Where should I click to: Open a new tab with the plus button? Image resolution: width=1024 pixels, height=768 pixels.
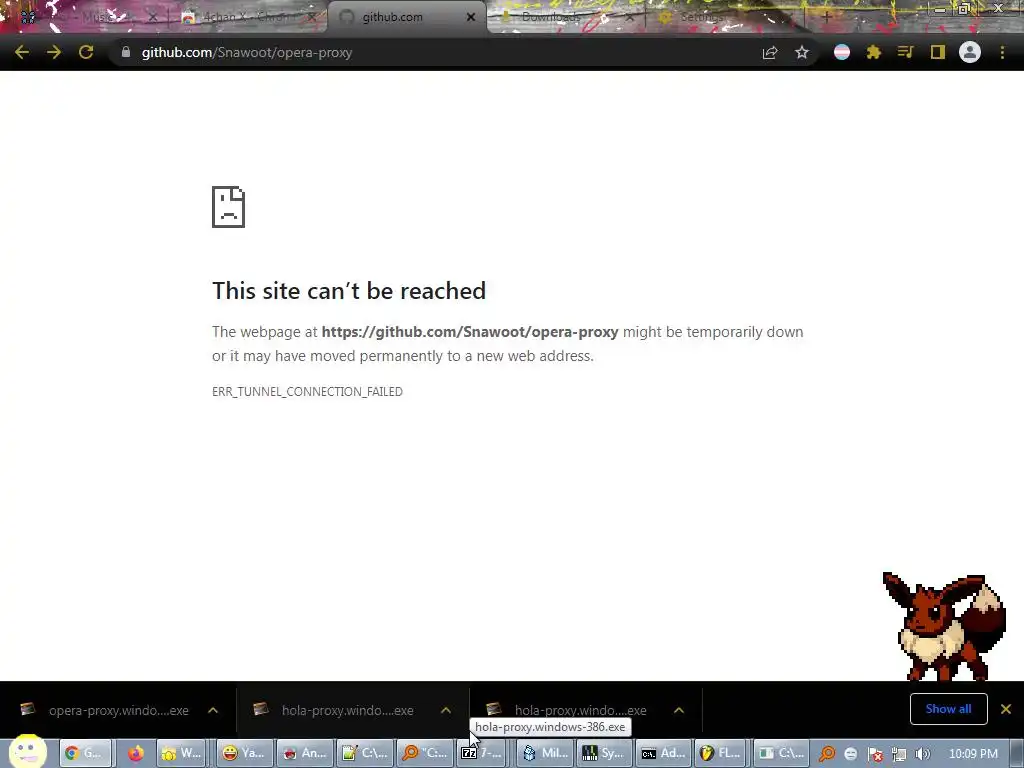tap(826, 17)
